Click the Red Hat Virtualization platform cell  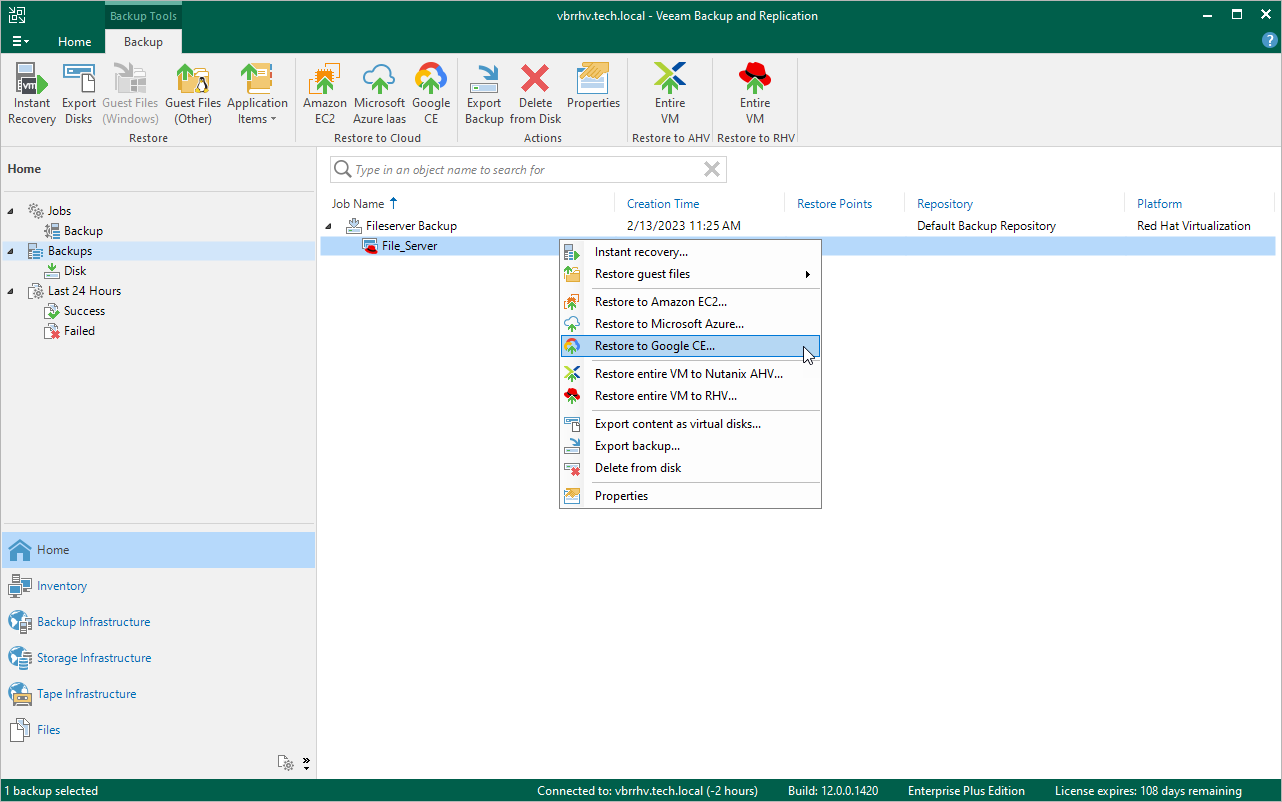[1194, 226]
